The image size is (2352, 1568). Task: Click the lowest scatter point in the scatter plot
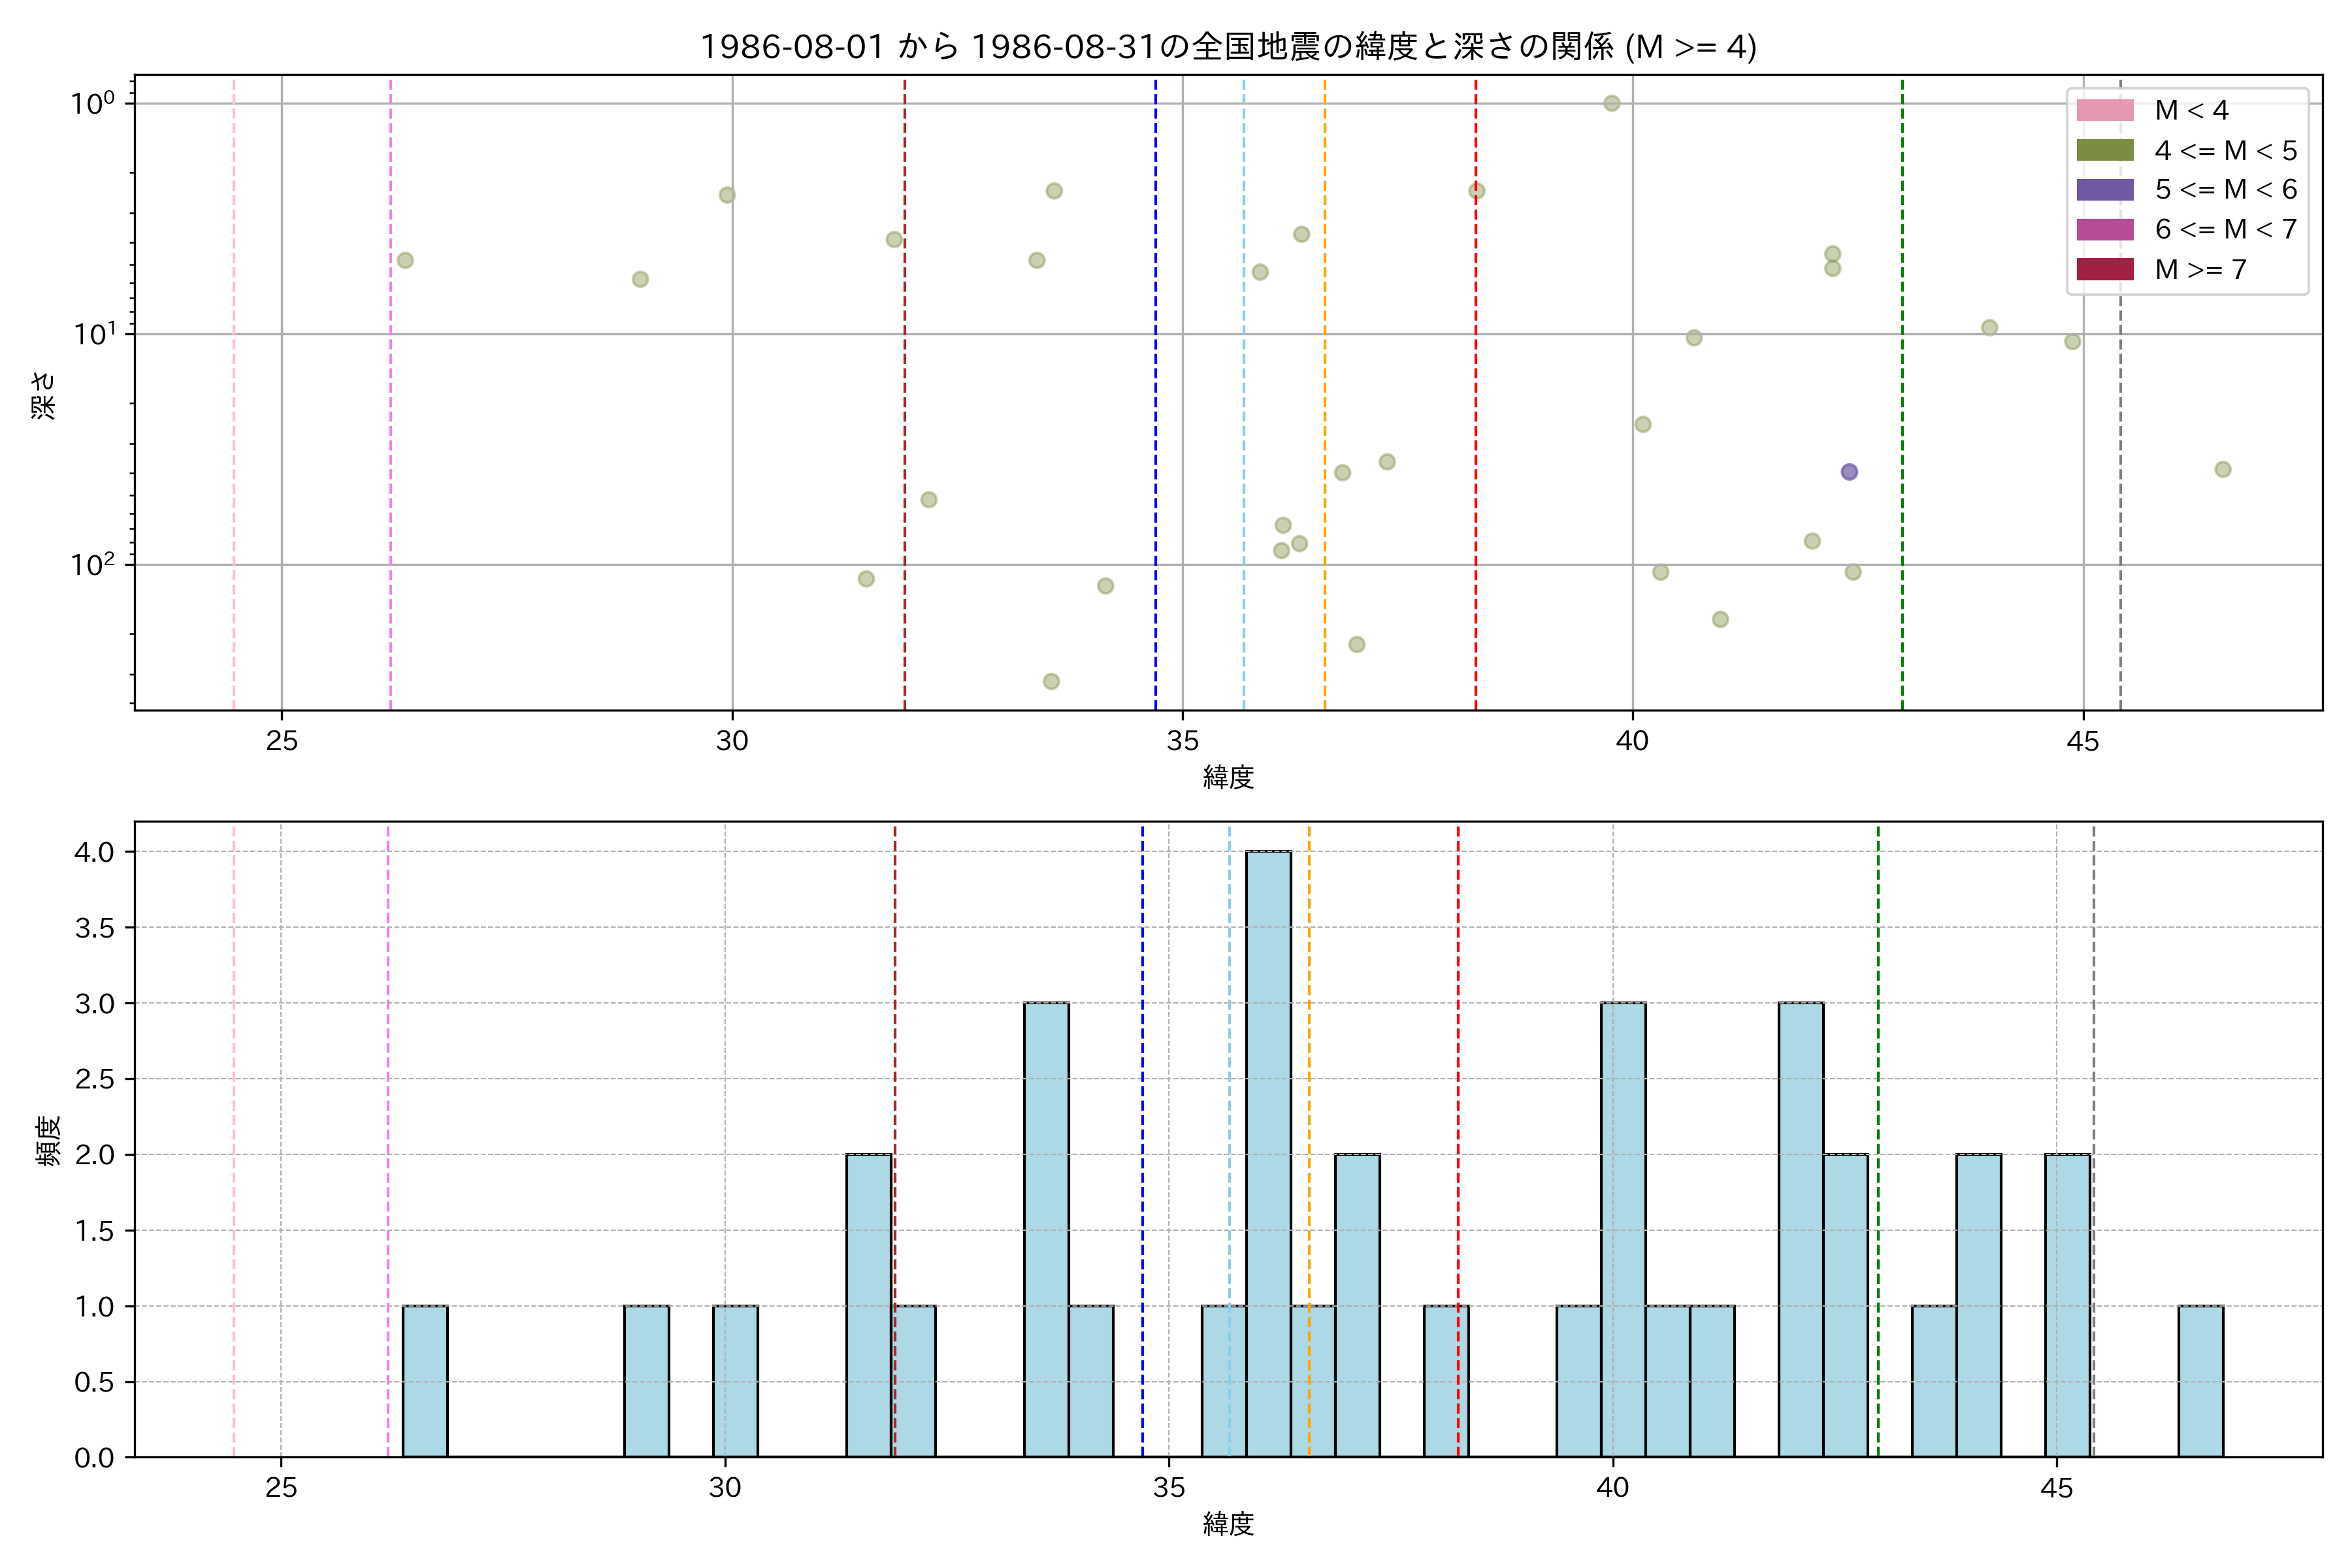[1051, 681]
